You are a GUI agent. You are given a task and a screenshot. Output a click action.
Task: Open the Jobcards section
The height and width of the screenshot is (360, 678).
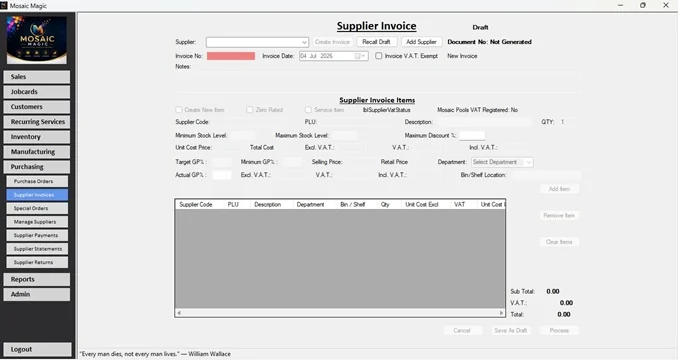[x=37, y=92]
